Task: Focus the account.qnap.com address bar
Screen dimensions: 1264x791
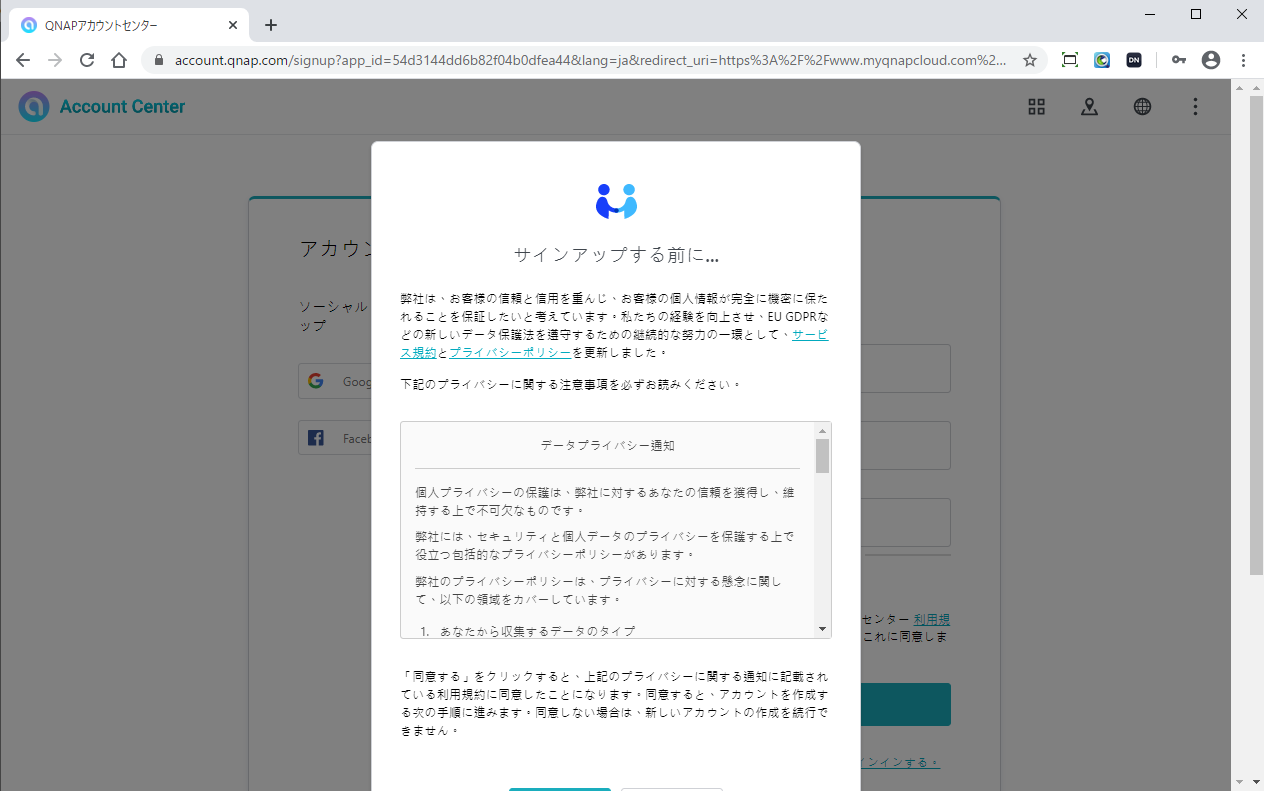Action: pyautogui.click(x=590, y=60)
